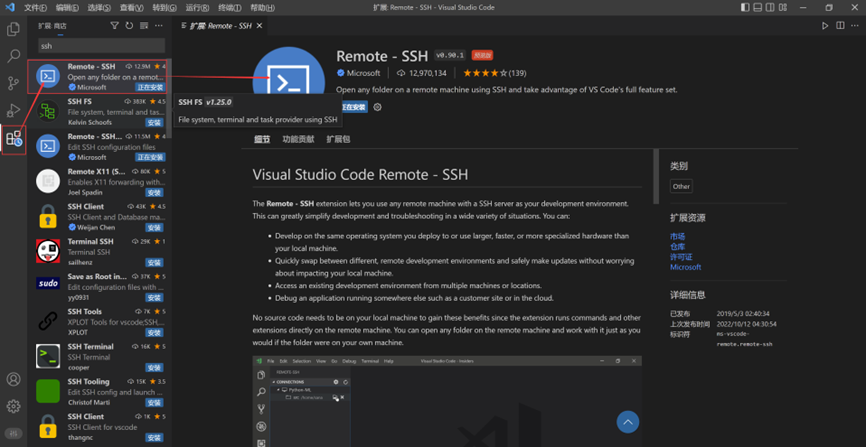Screen dimensions: 866x447
Task: Open the 查看 menu
Action: tap(131, 8)
